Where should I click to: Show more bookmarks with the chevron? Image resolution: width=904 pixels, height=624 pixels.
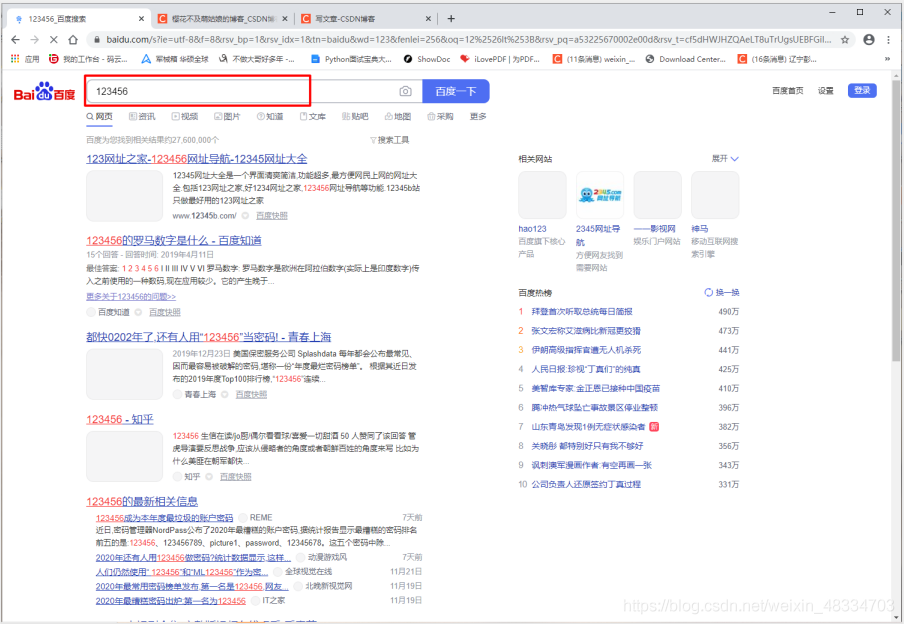[887, 59]
